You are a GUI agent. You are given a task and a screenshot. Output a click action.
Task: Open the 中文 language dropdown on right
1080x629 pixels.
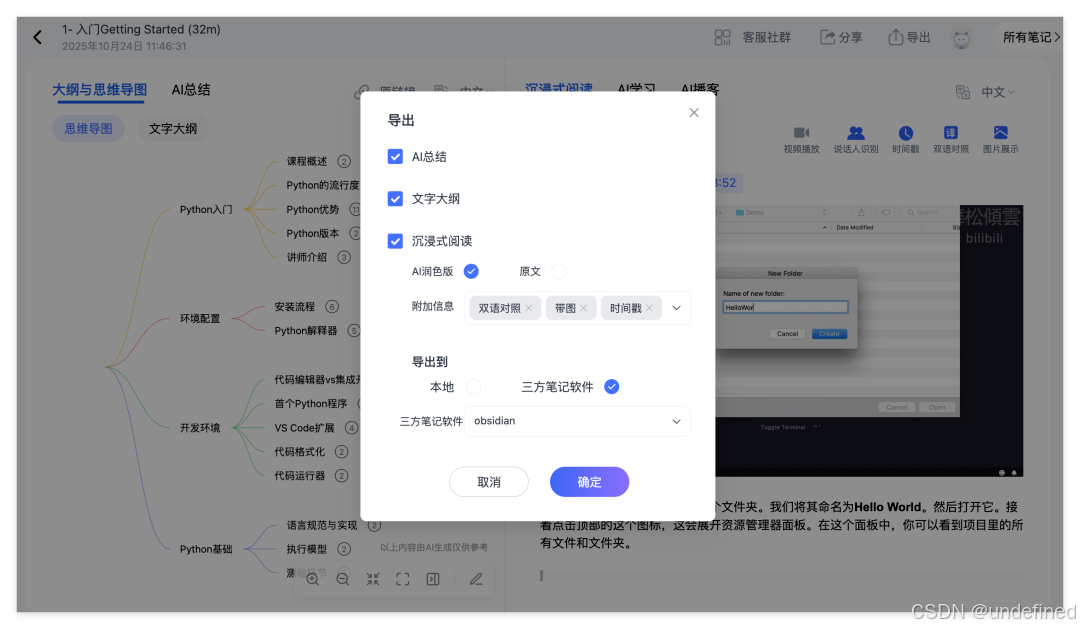(x=998, y=92)
